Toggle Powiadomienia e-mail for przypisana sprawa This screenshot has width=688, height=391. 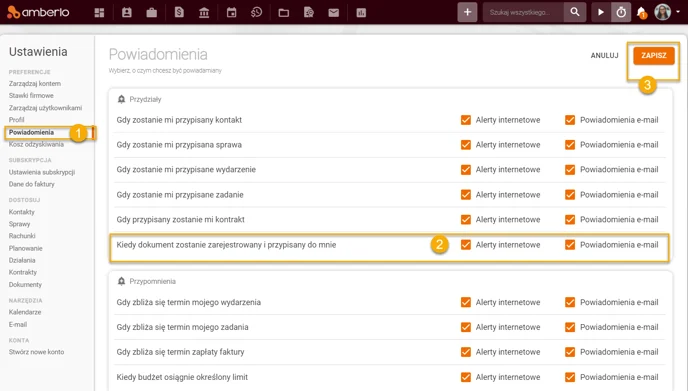[x=570, y=145]
